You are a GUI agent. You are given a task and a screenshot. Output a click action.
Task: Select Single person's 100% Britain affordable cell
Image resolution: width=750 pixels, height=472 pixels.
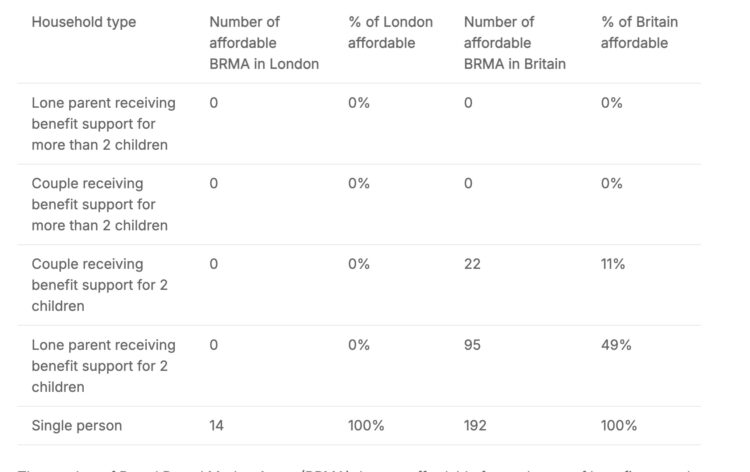[x=619, y=426]
